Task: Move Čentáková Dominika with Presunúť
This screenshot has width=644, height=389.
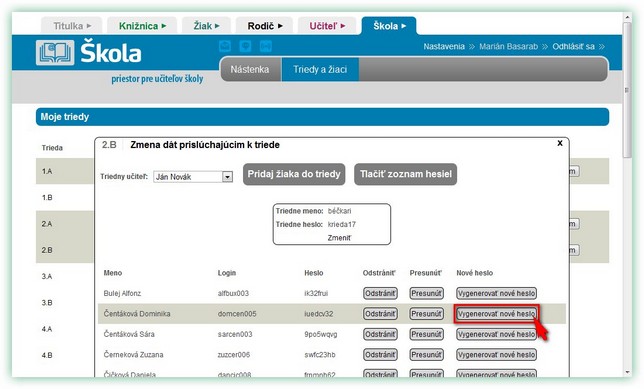Action: tap(427, 314)
